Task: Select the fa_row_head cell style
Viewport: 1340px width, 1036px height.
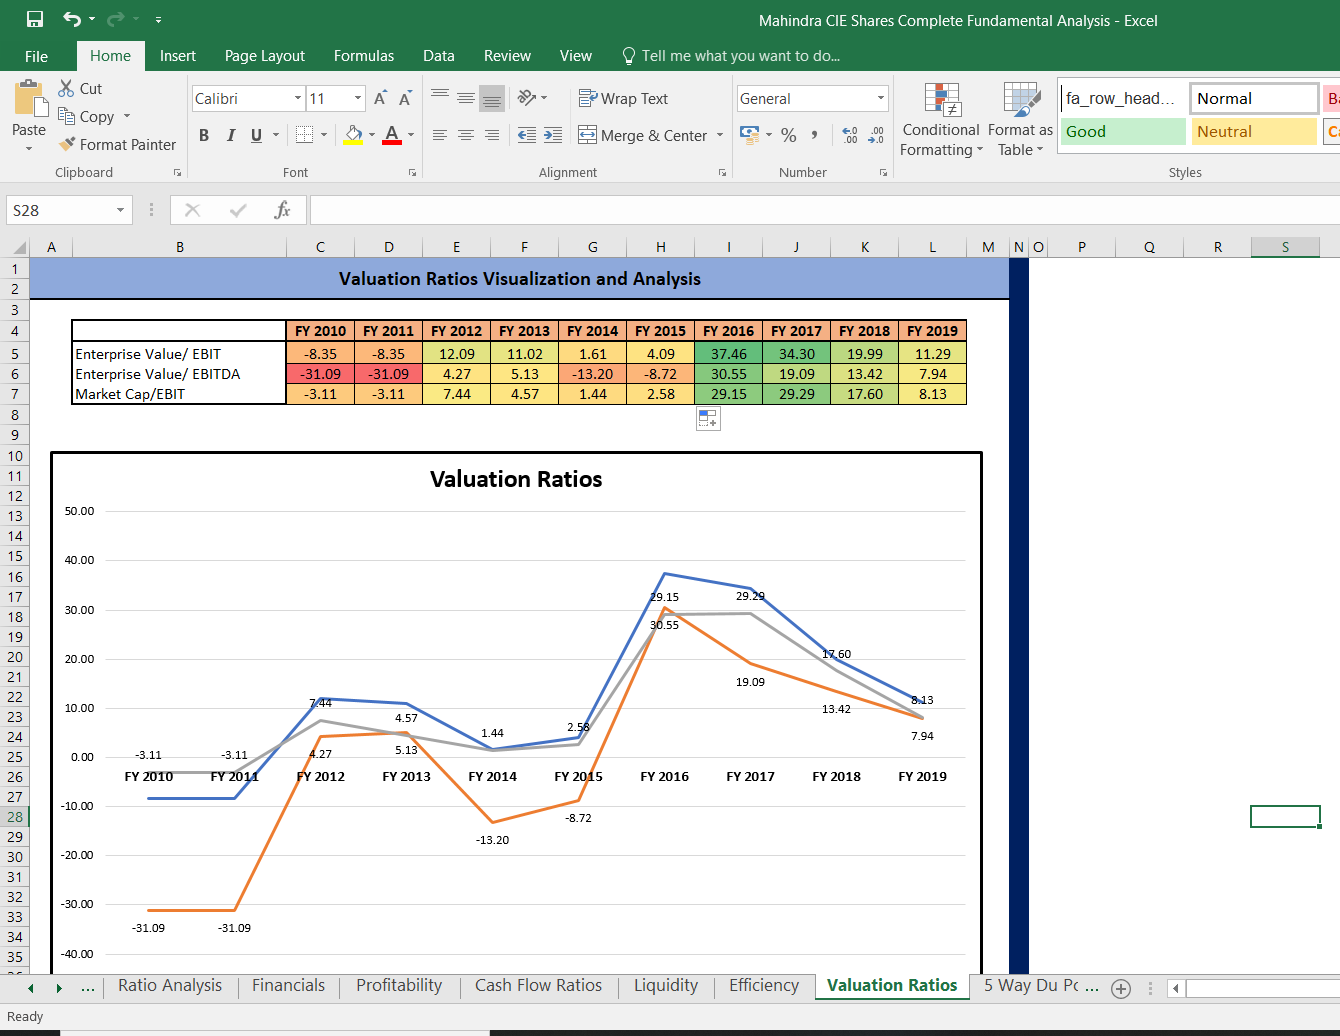Action: (x=1122, y=98)
